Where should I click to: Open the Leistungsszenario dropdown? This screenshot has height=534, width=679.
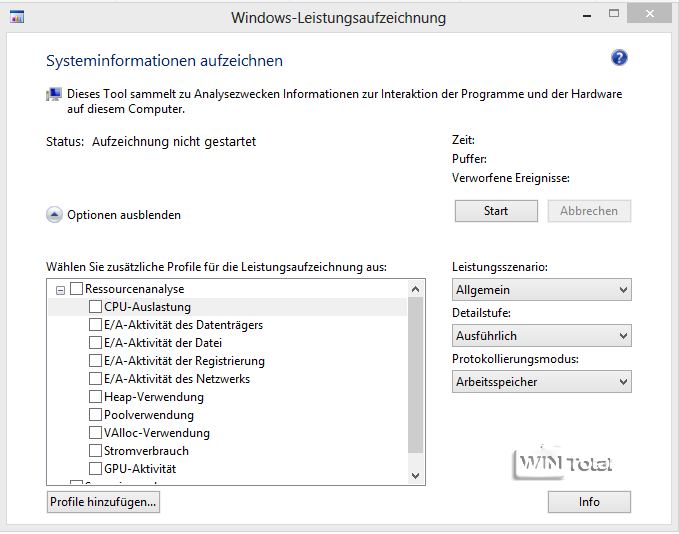point(542,290)
